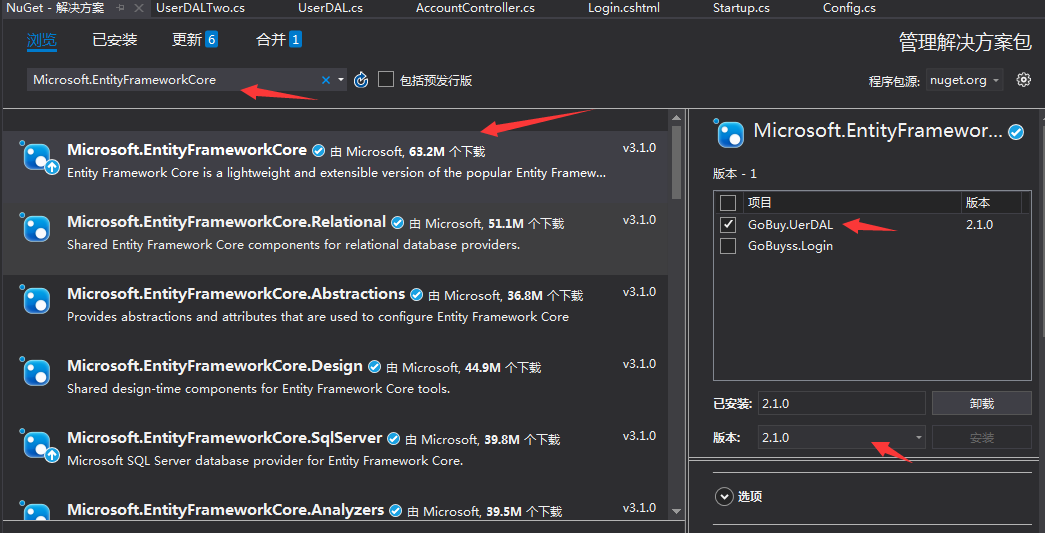This screenshot has height=533, width=1045.
Task: Open UserDAL.cs document tab
Action: pos(331,8)
